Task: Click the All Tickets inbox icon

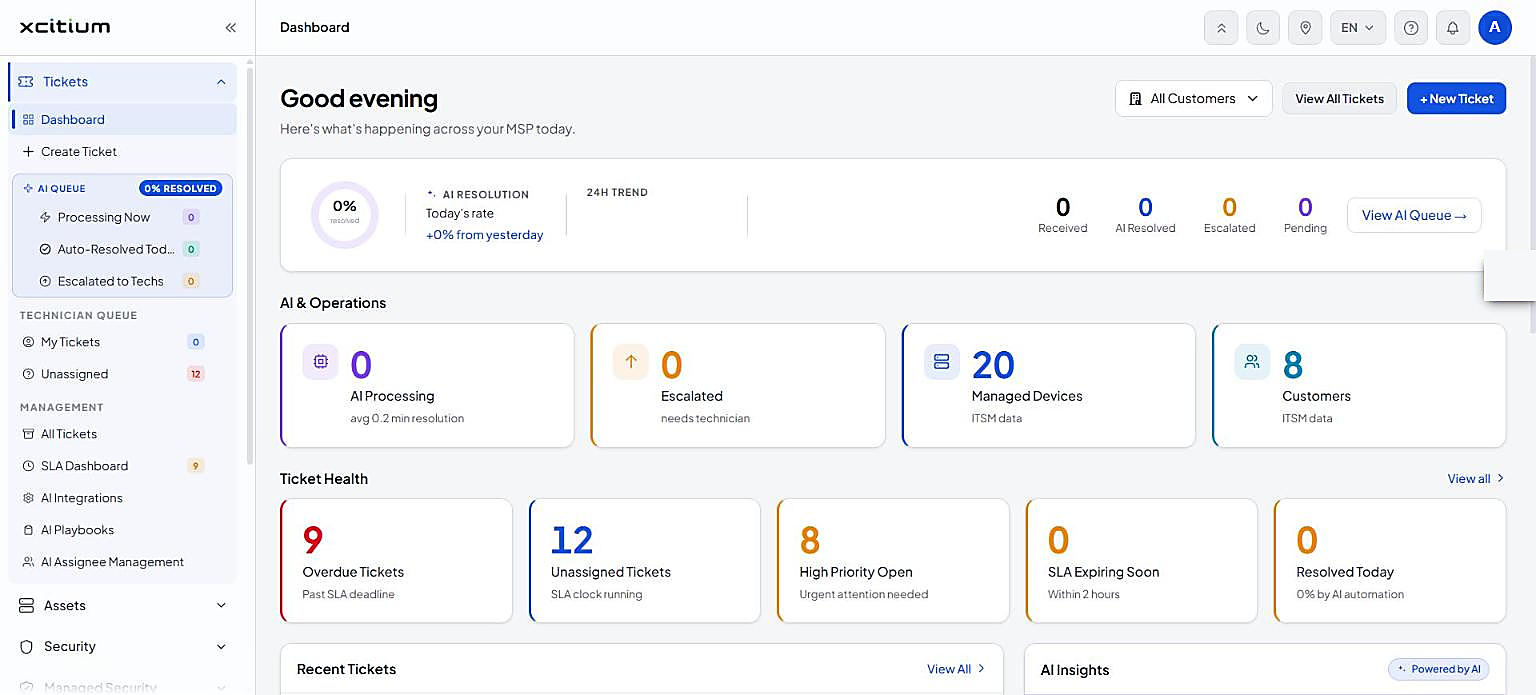Action: tap(28, 434)
